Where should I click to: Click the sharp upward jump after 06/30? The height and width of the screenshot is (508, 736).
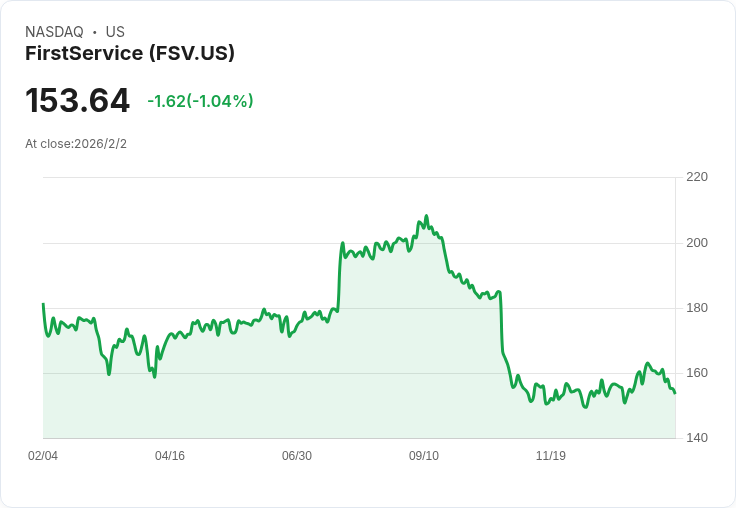[x=340, y=275]
